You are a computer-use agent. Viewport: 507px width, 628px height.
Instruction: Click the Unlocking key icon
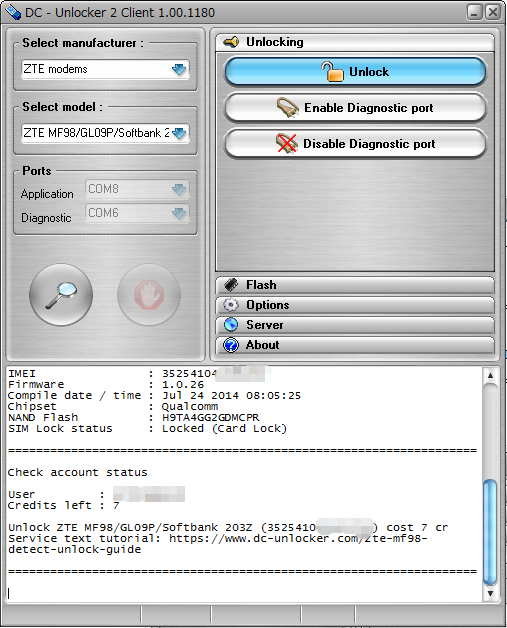pyautogui.click(x=231, y=42)
